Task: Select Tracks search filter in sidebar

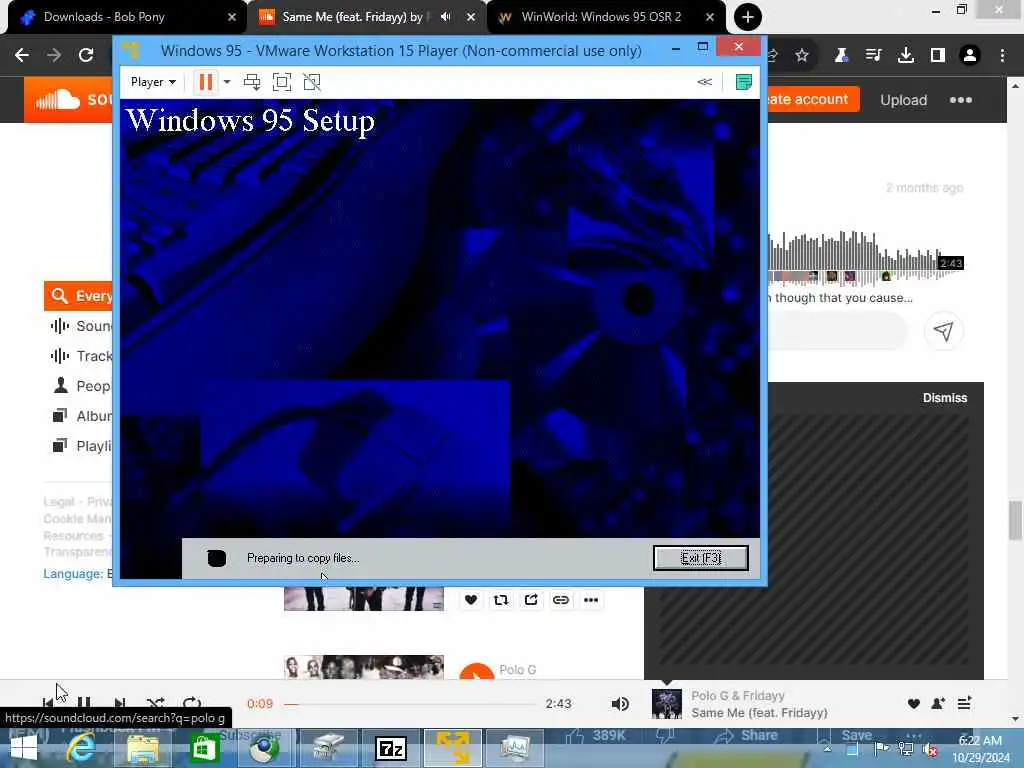Action: 81,356
